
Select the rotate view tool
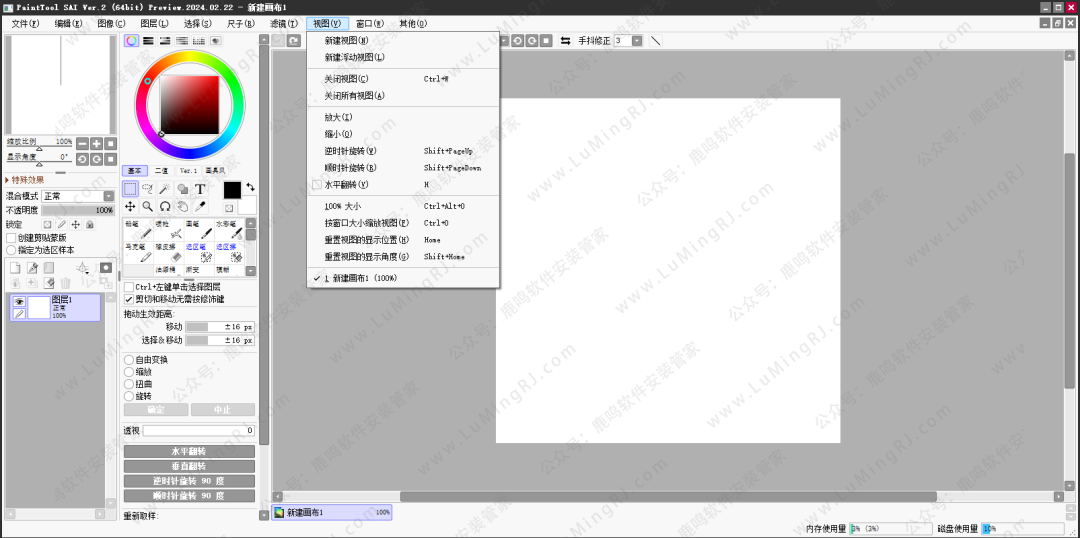point(165,206)
